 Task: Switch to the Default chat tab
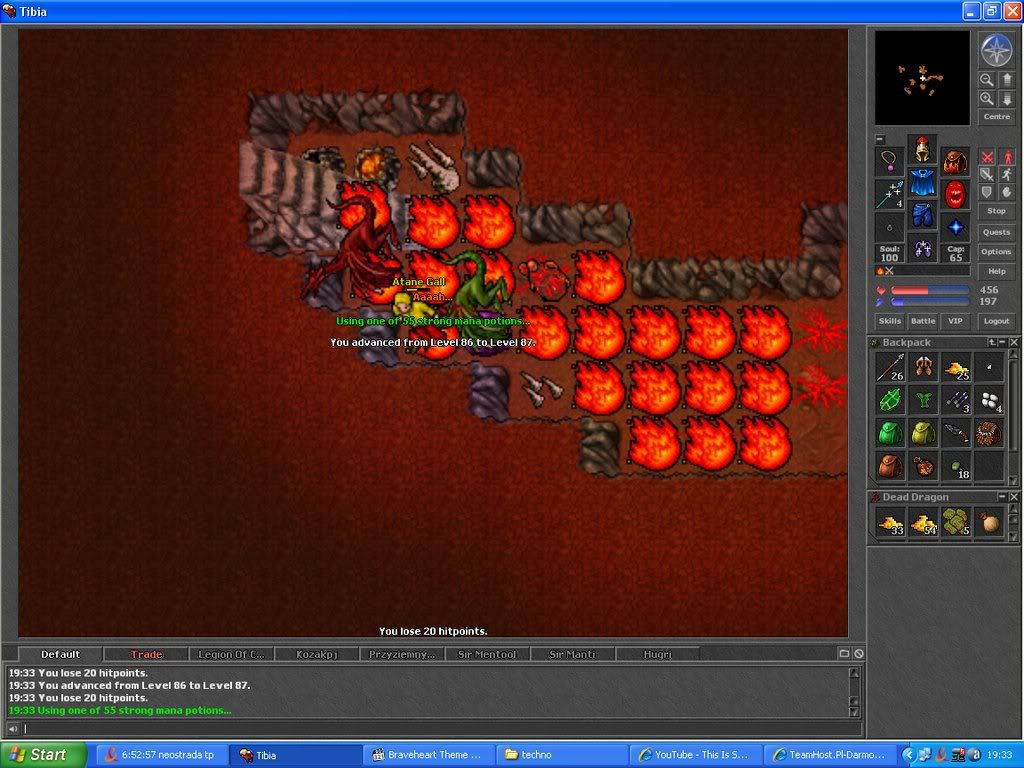(60, 654)
